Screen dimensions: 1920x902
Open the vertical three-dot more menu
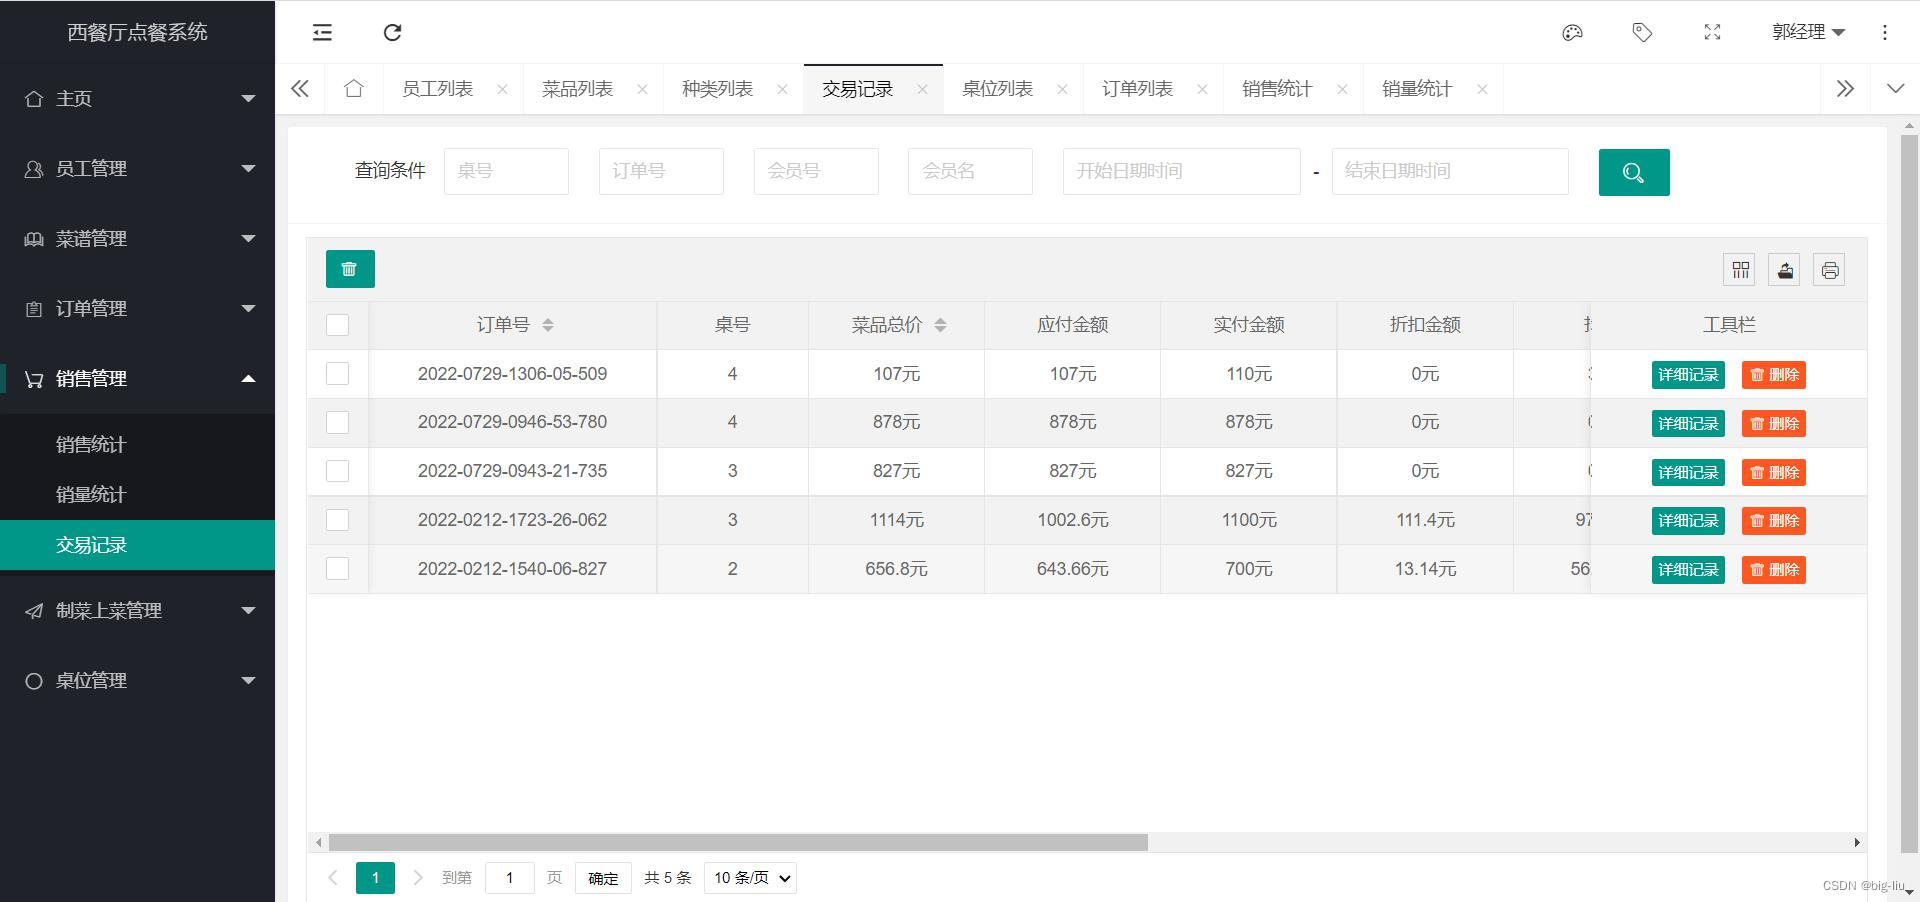tap(1885, 33)
